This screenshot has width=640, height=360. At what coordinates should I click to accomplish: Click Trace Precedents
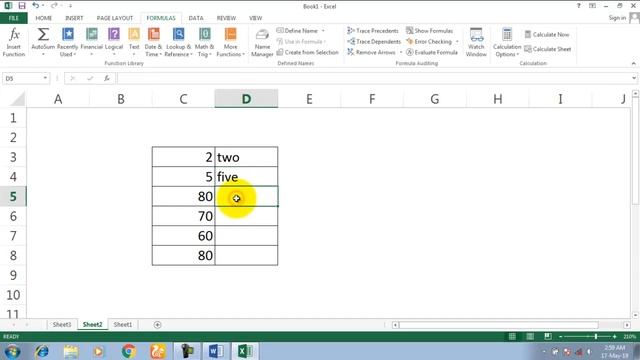(x=373, y=31)
